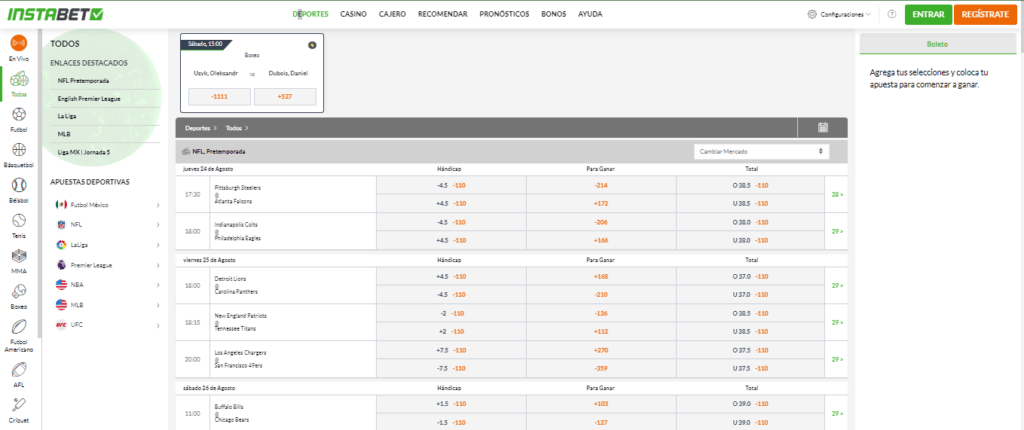Open the Bonos menu

(554, 14)
